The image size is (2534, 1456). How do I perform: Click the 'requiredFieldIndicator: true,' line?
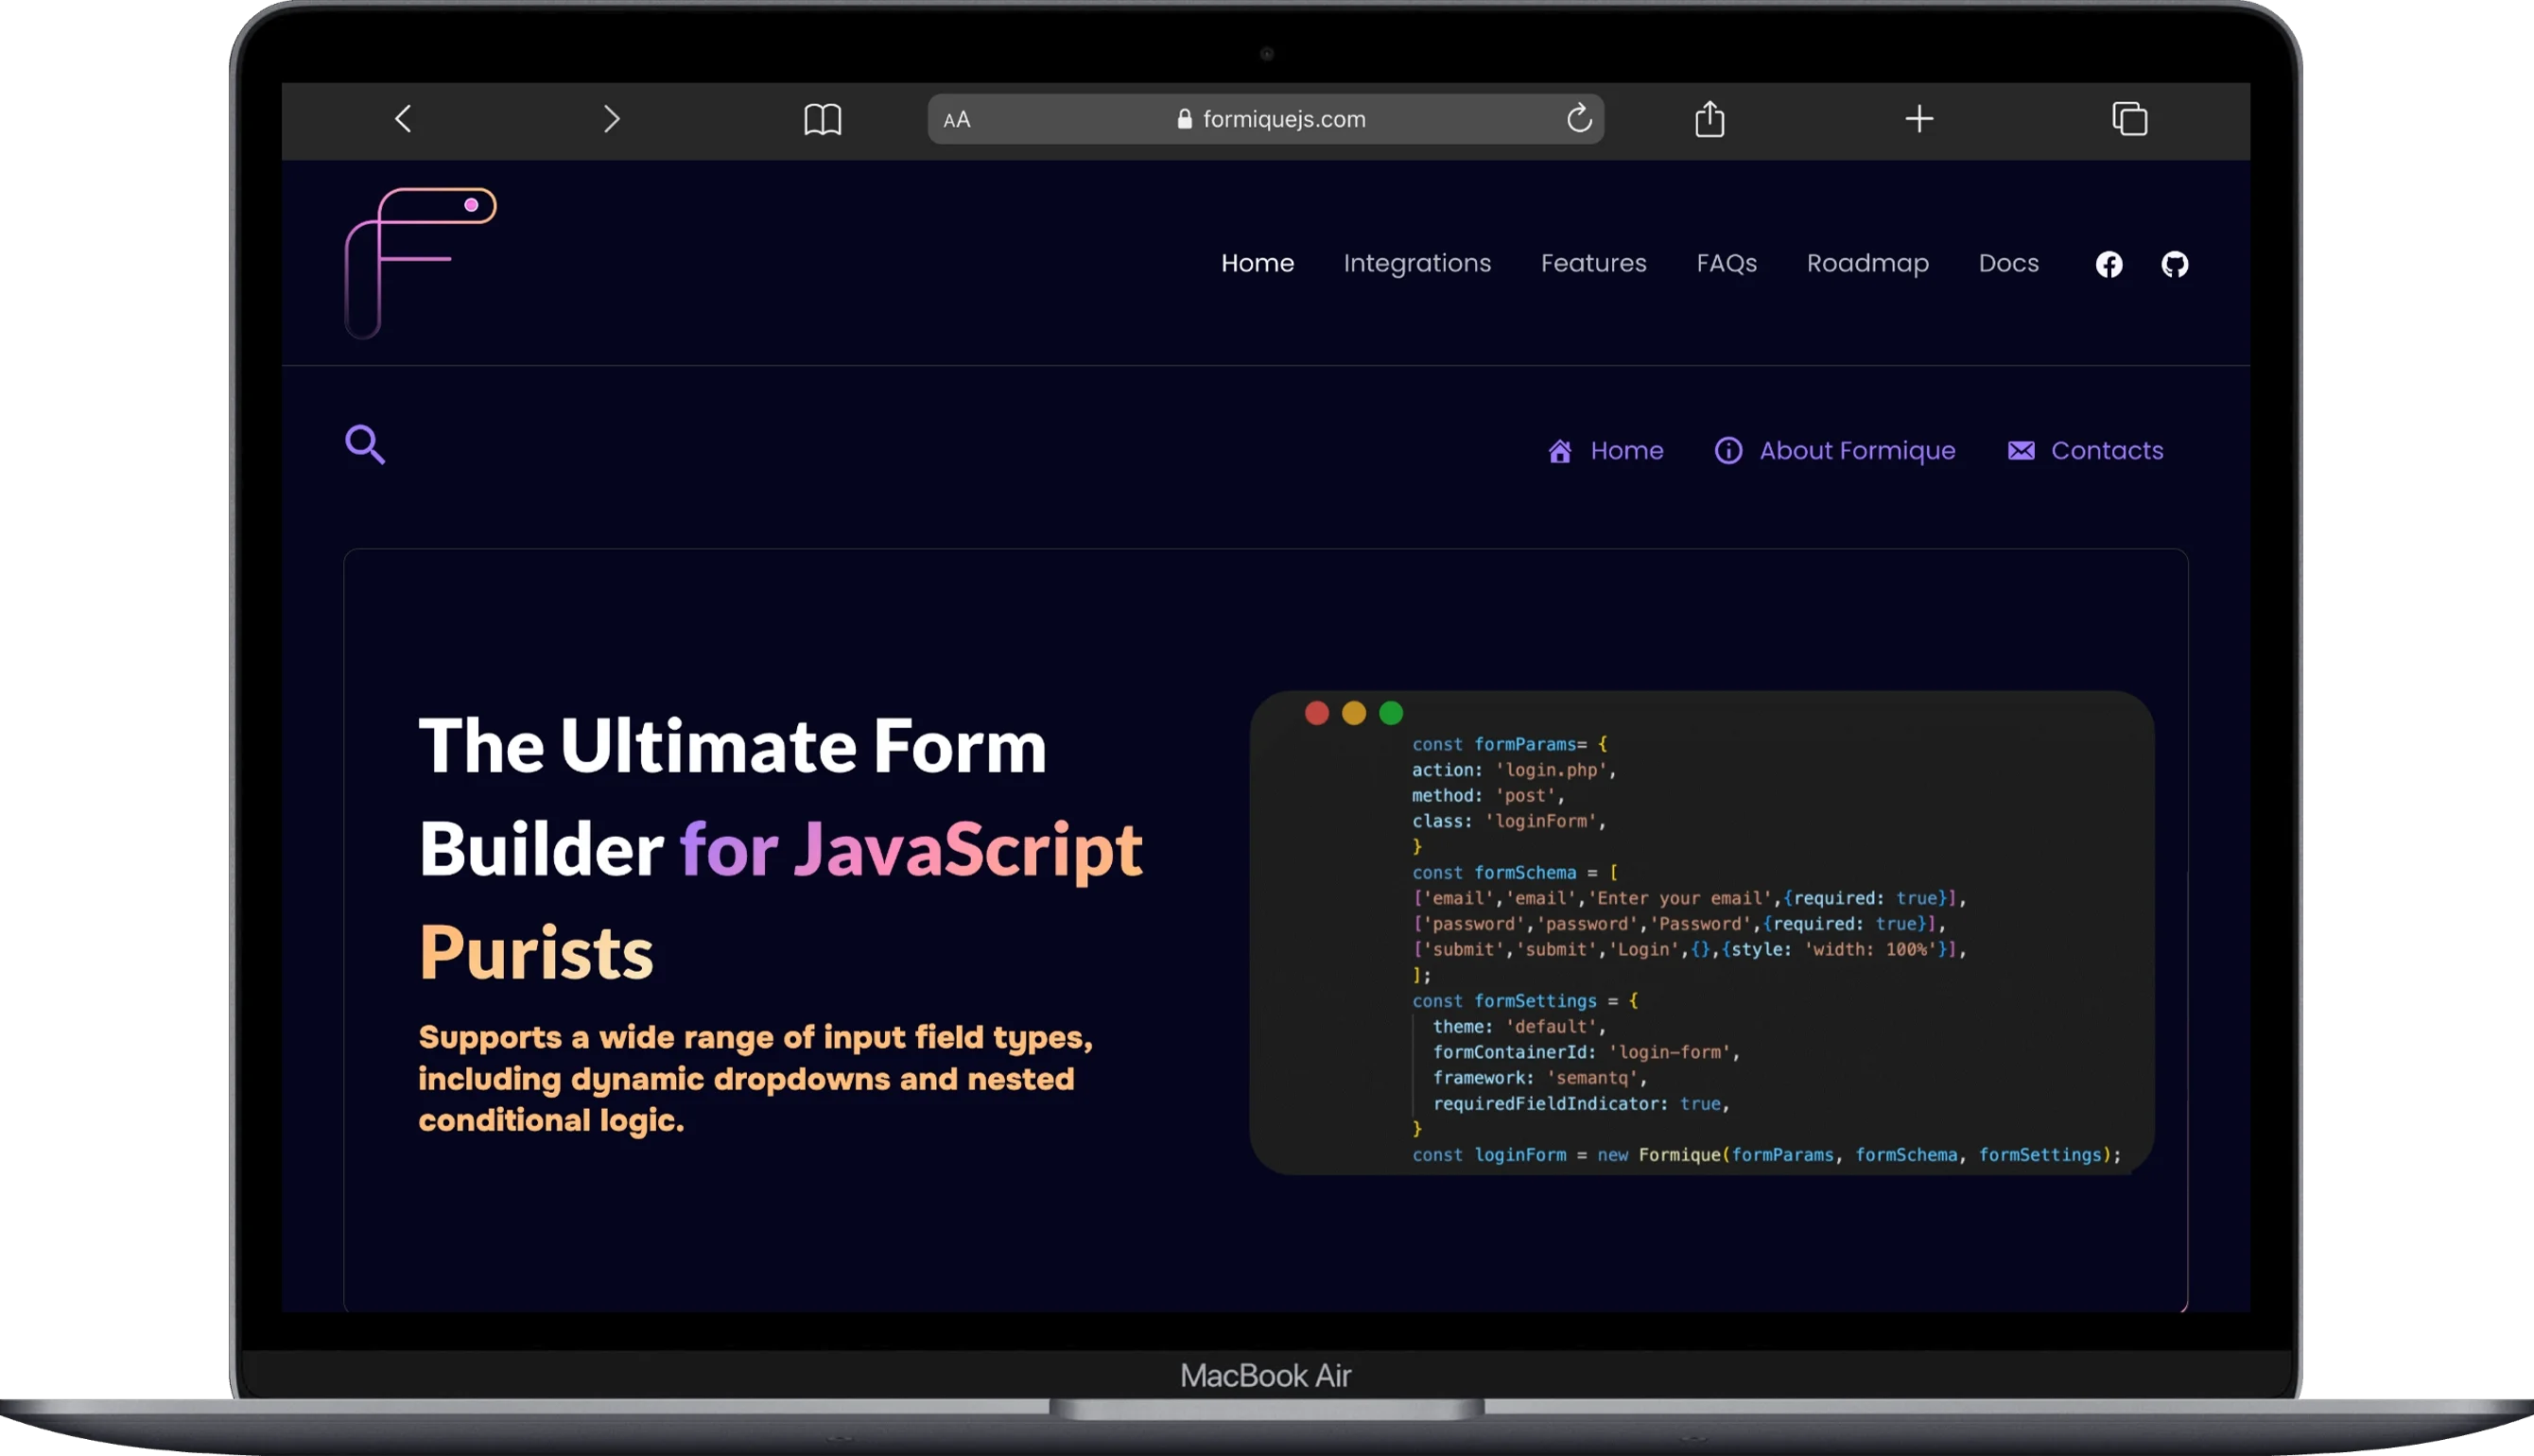[1581, 1104]
